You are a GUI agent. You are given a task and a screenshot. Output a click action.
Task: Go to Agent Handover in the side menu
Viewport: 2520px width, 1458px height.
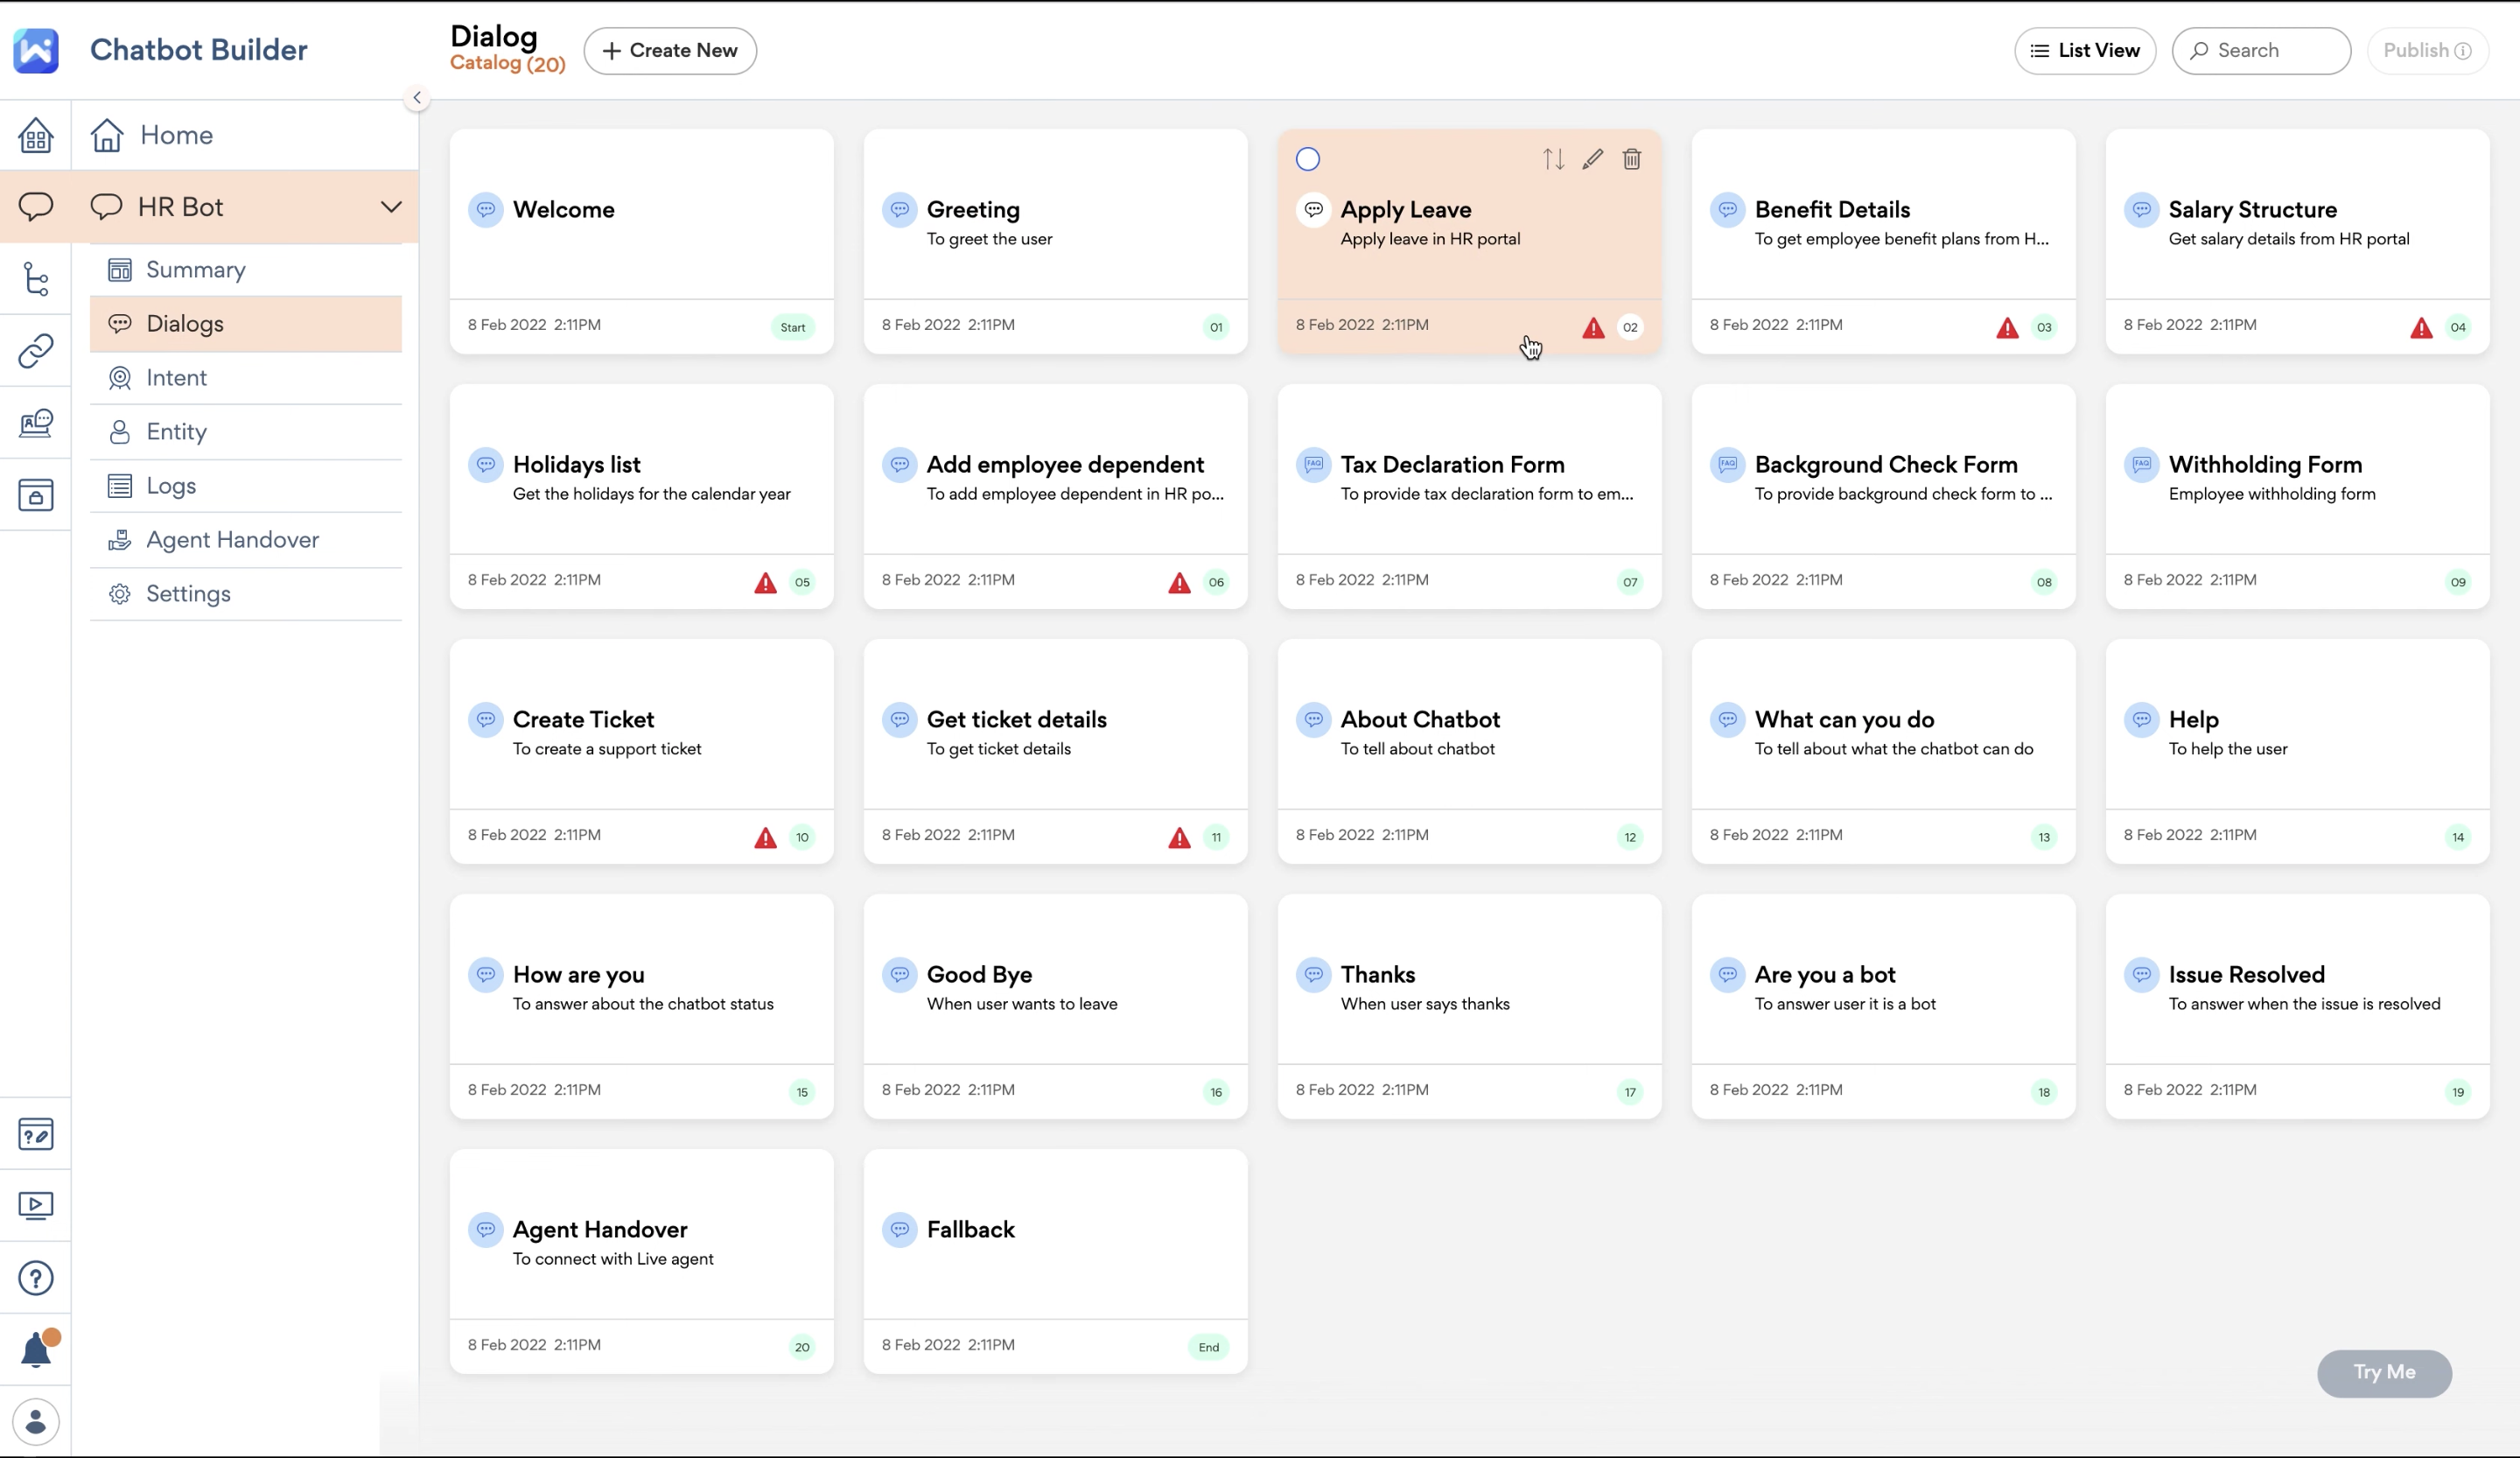(x=232, y=540)
